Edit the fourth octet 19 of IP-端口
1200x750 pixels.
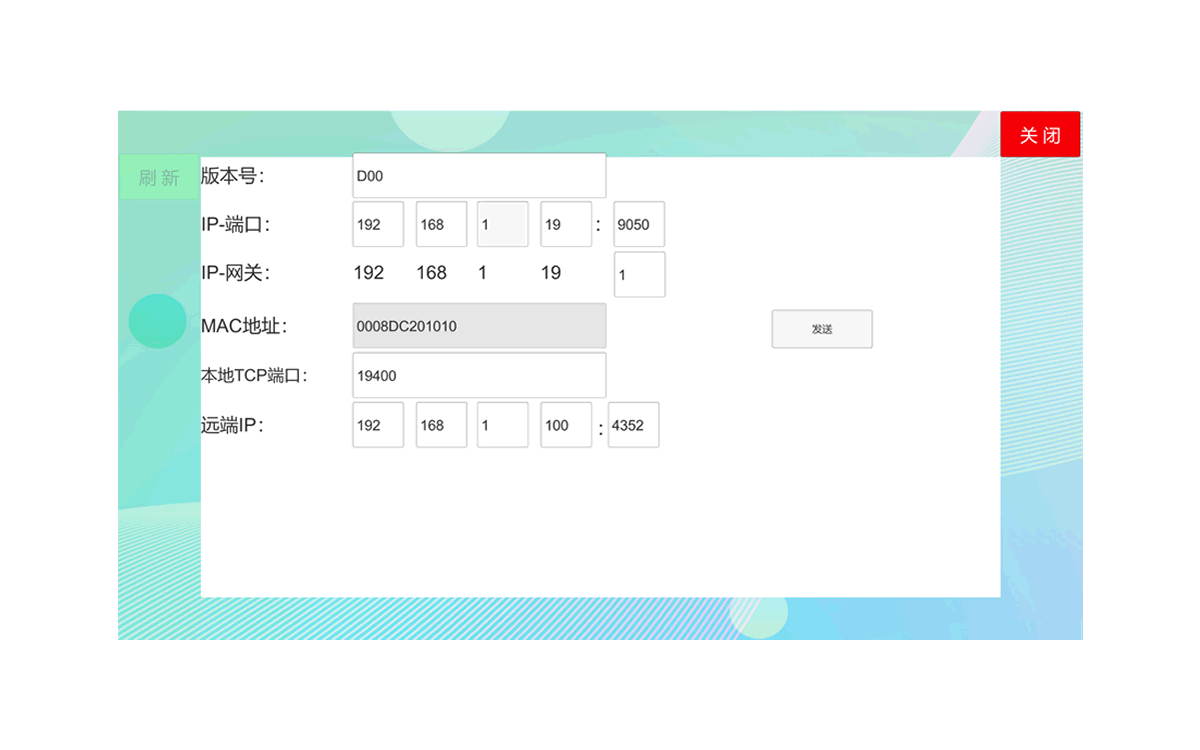[566, 225]
